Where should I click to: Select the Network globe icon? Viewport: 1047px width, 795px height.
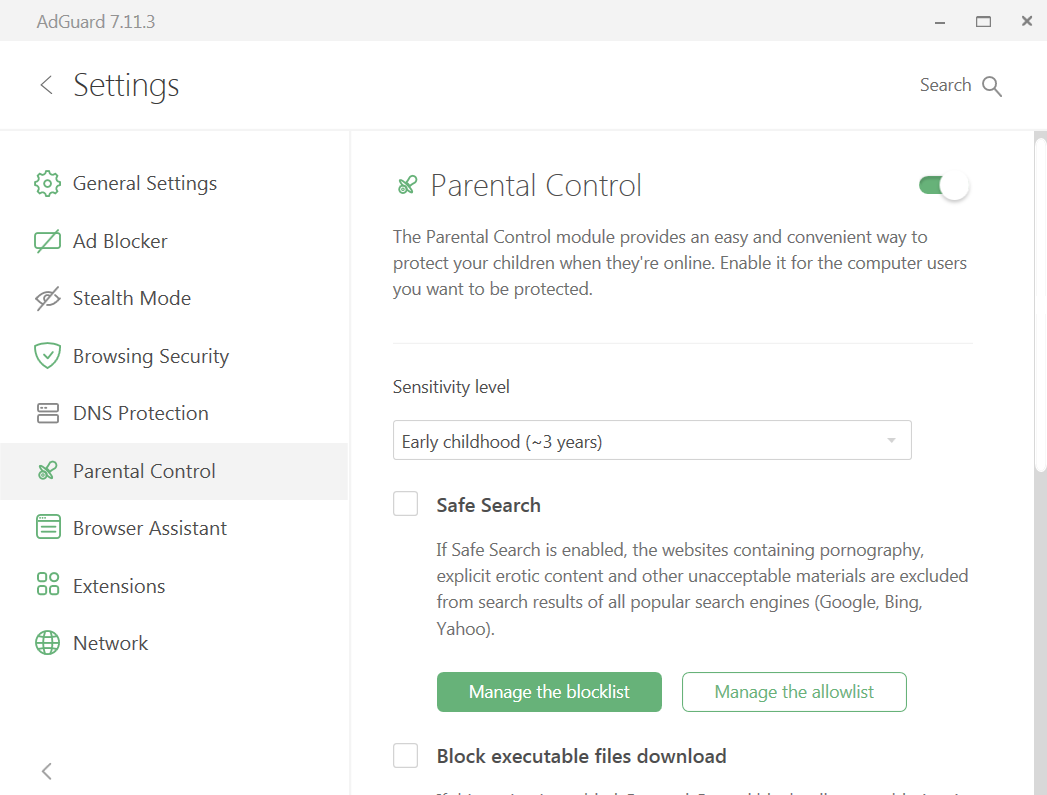click(47, 642)
